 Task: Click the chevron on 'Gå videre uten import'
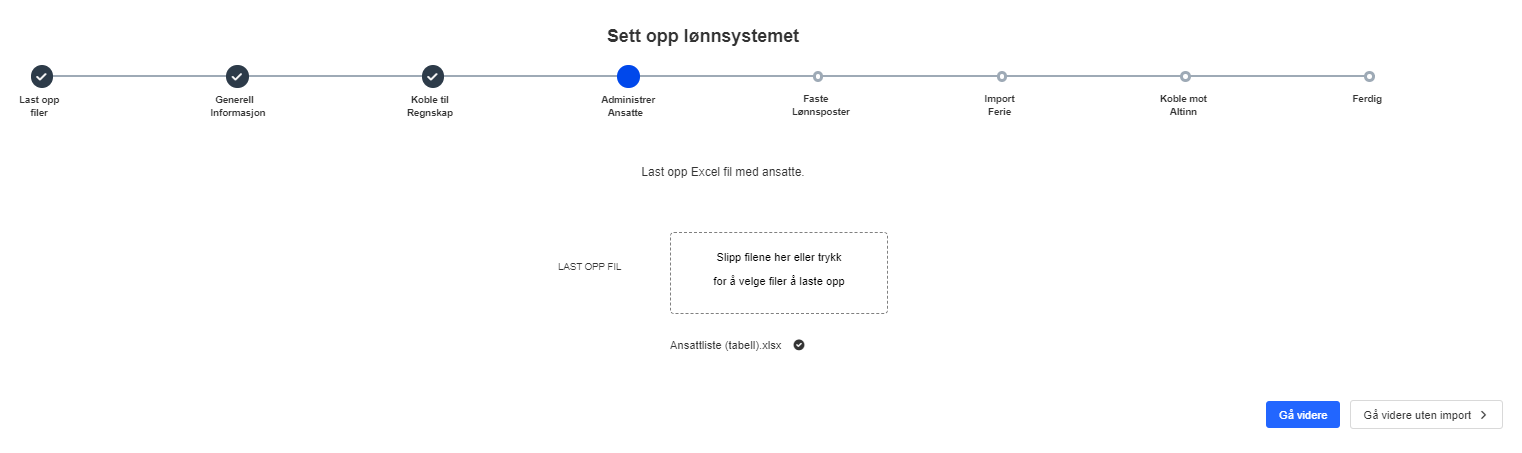pos(1484,415)
